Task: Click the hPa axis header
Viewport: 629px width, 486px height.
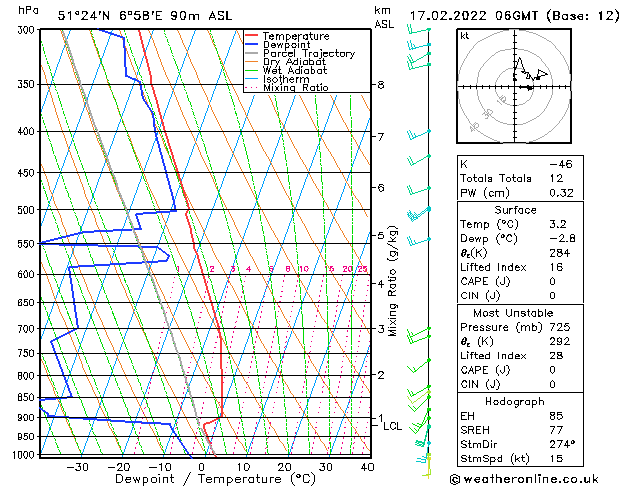Action: click(x=28, y=10)
